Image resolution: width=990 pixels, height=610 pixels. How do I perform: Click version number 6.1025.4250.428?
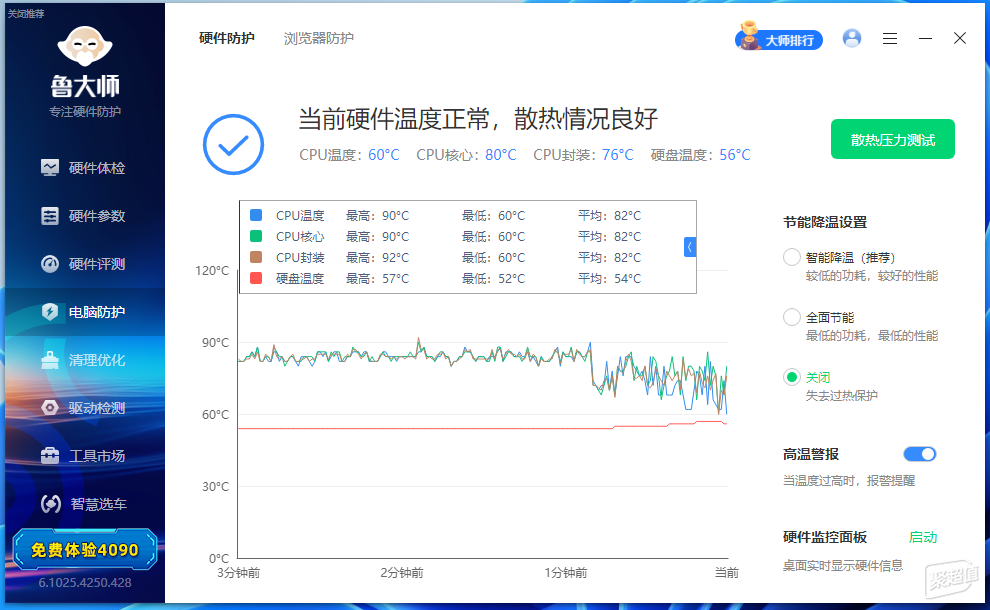click(x=85, y=582)
